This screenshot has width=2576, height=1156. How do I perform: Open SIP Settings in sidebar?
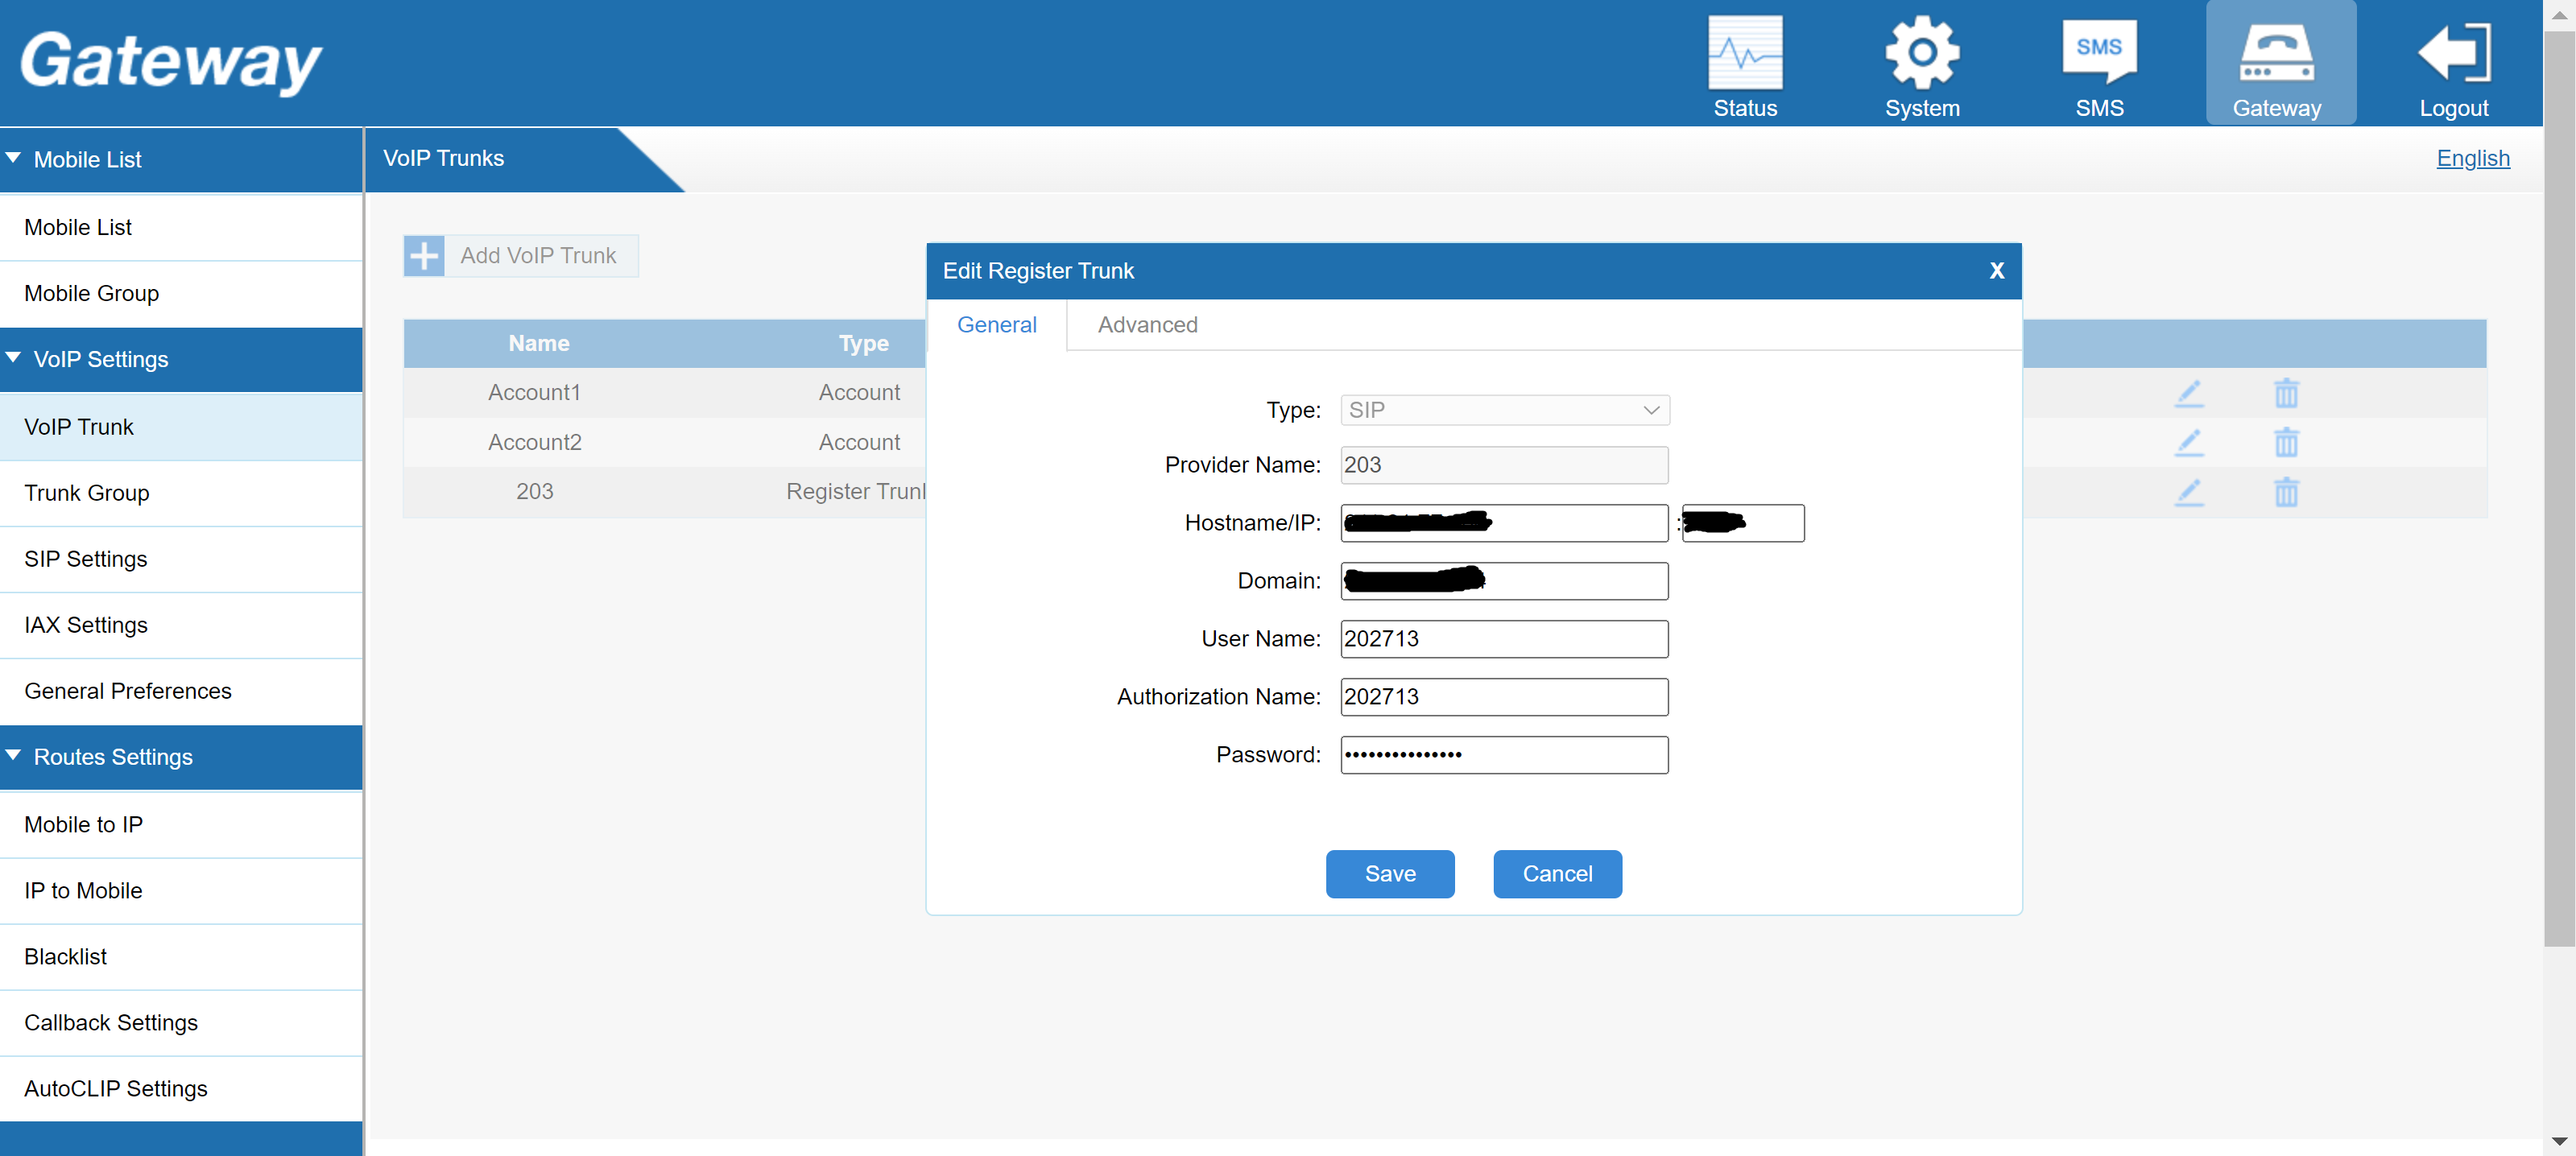86,559
